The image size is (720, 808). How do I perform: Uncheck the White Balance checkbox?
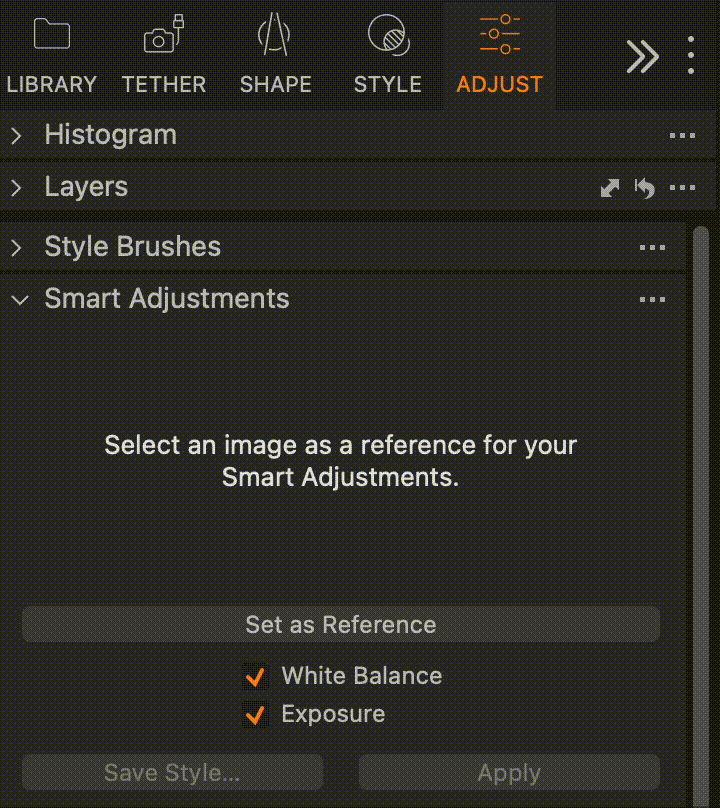tap(256, 677)
